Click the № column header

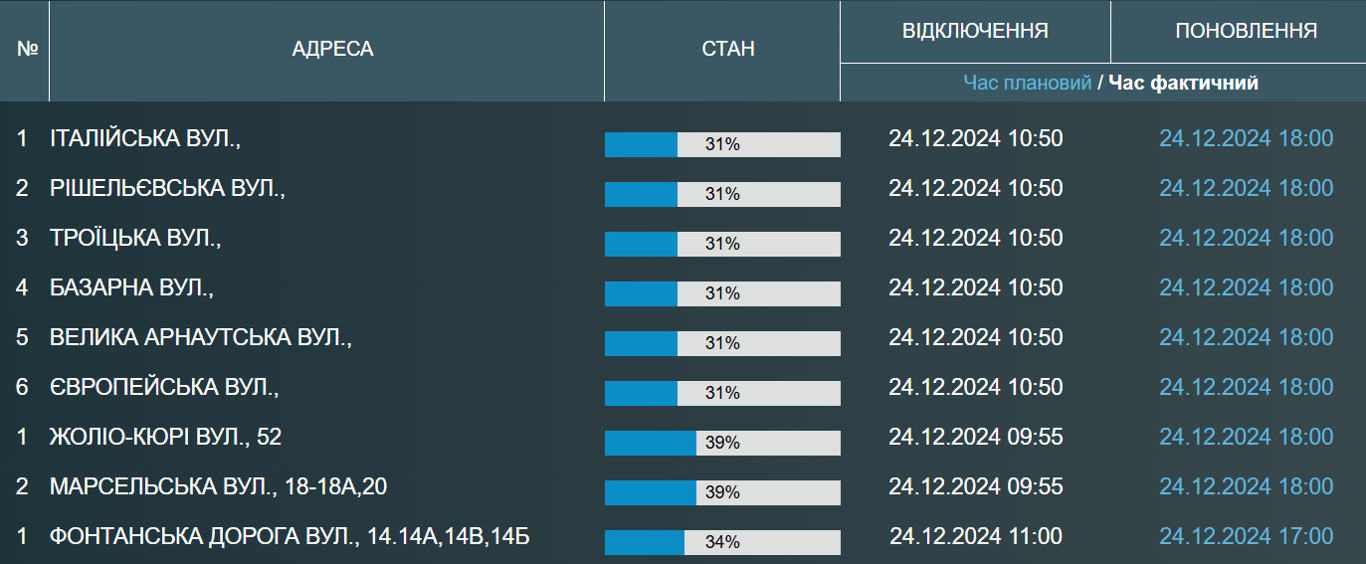[26, 49]
